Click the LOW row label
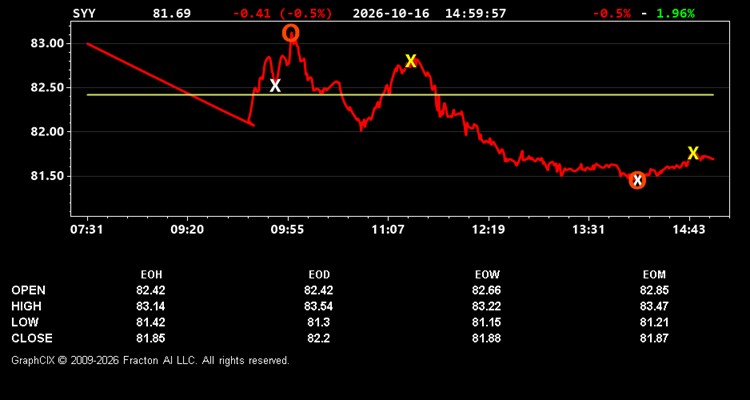Image resolution: width=750 pixels, height=400 pixels. [25, 322]
